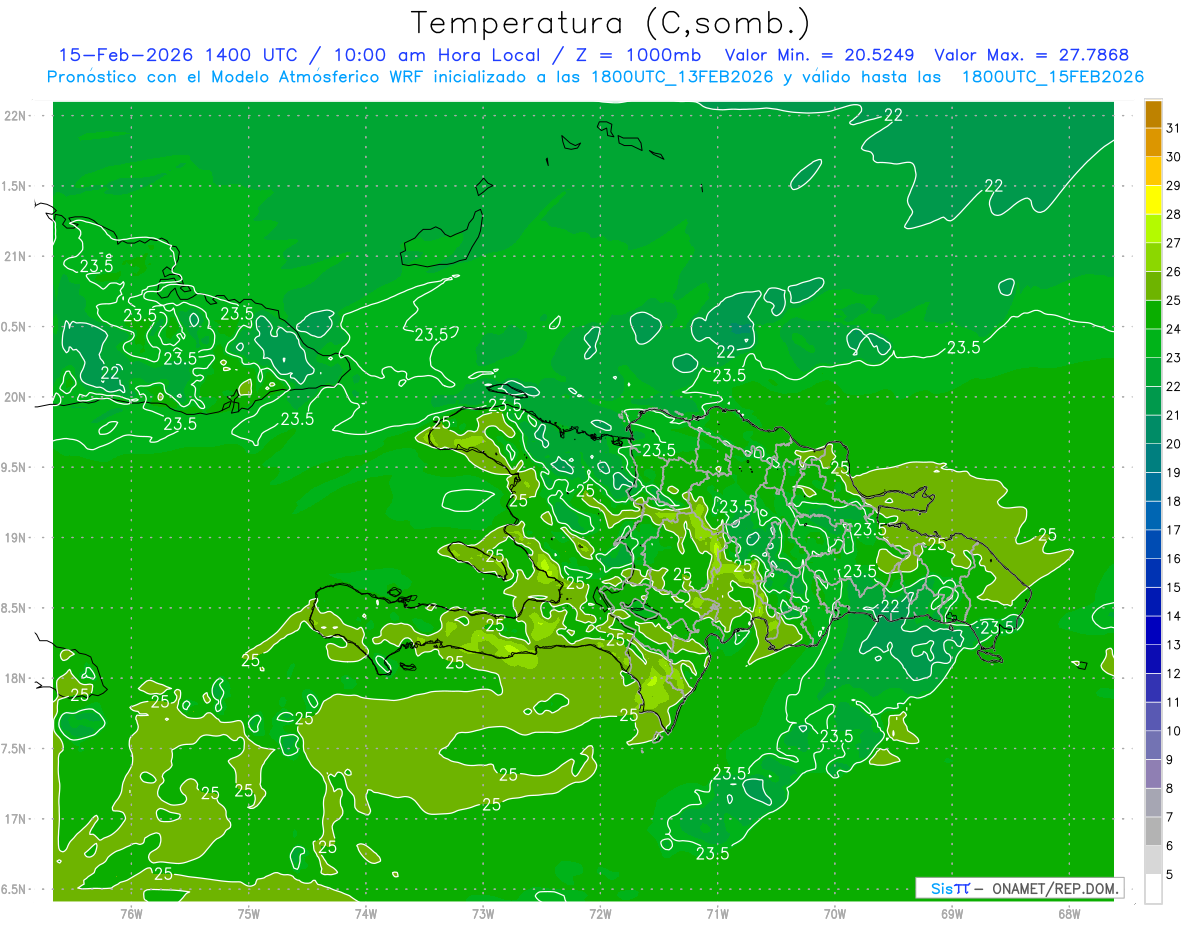This screenshot has height=927, width=1200.
Task: Click the color scale value "12"
Action: [1174, 674]
